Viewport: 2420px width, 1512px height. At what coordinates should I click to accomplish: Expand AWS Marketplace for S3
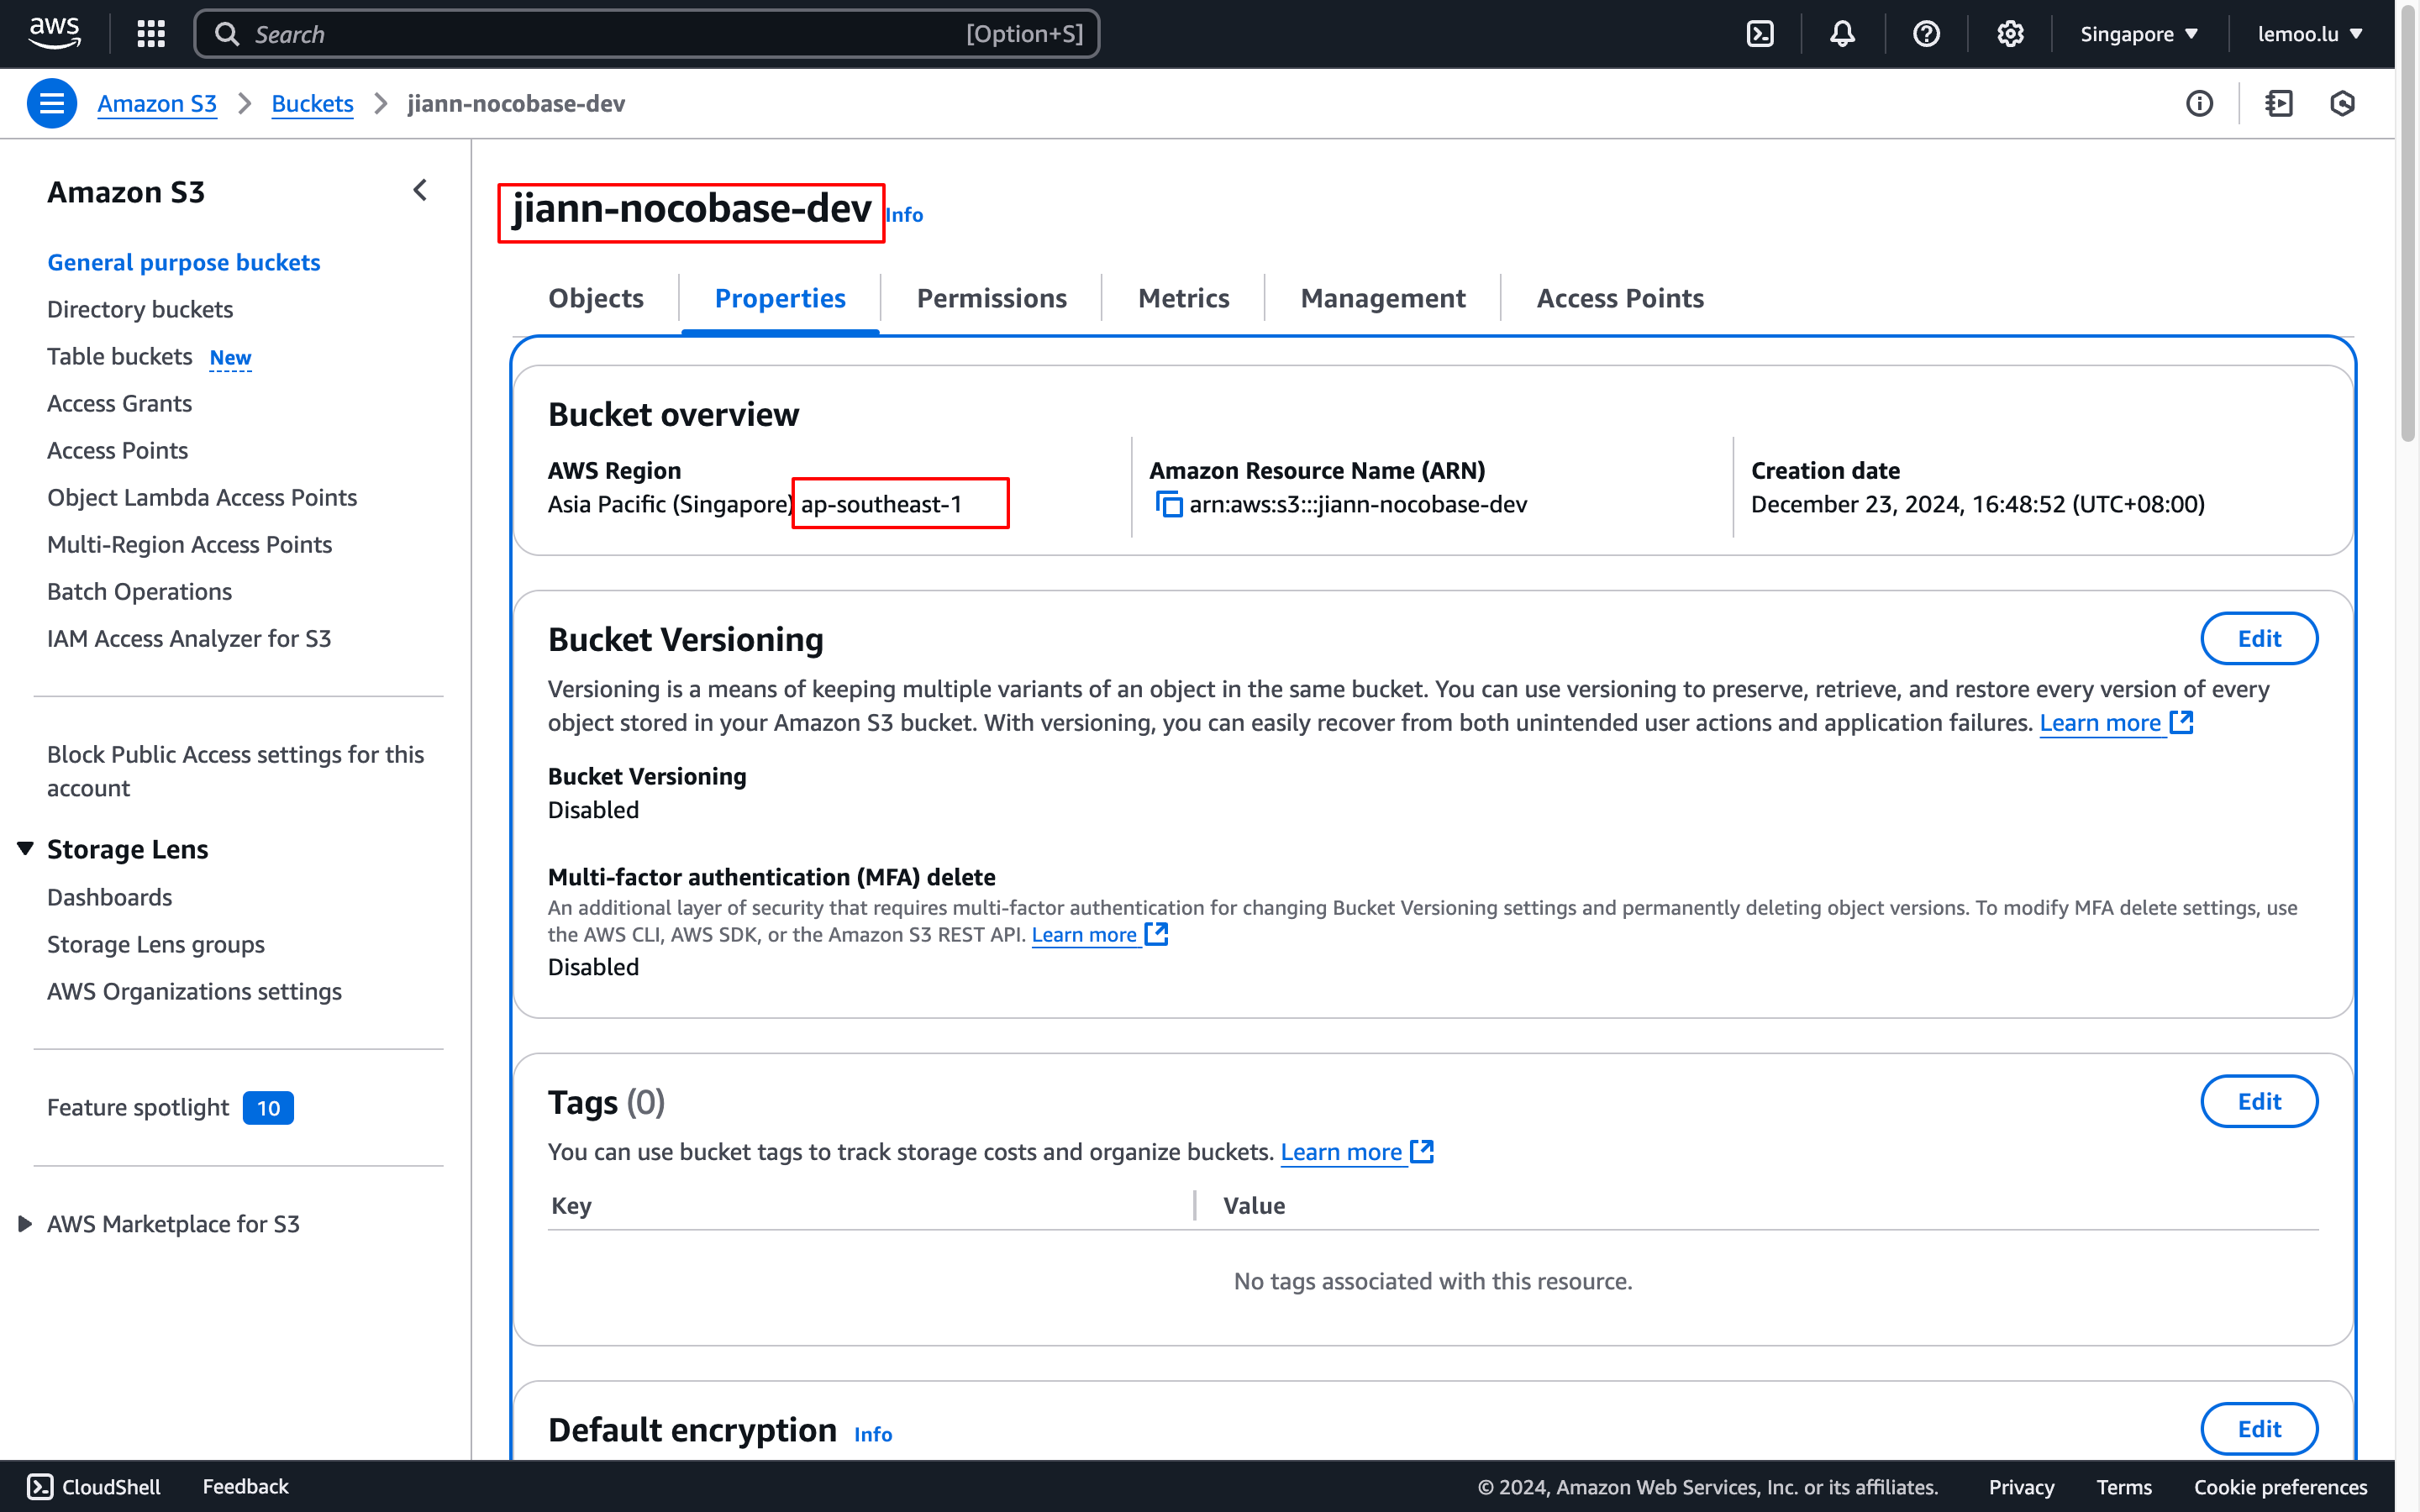pos(26,1223)
